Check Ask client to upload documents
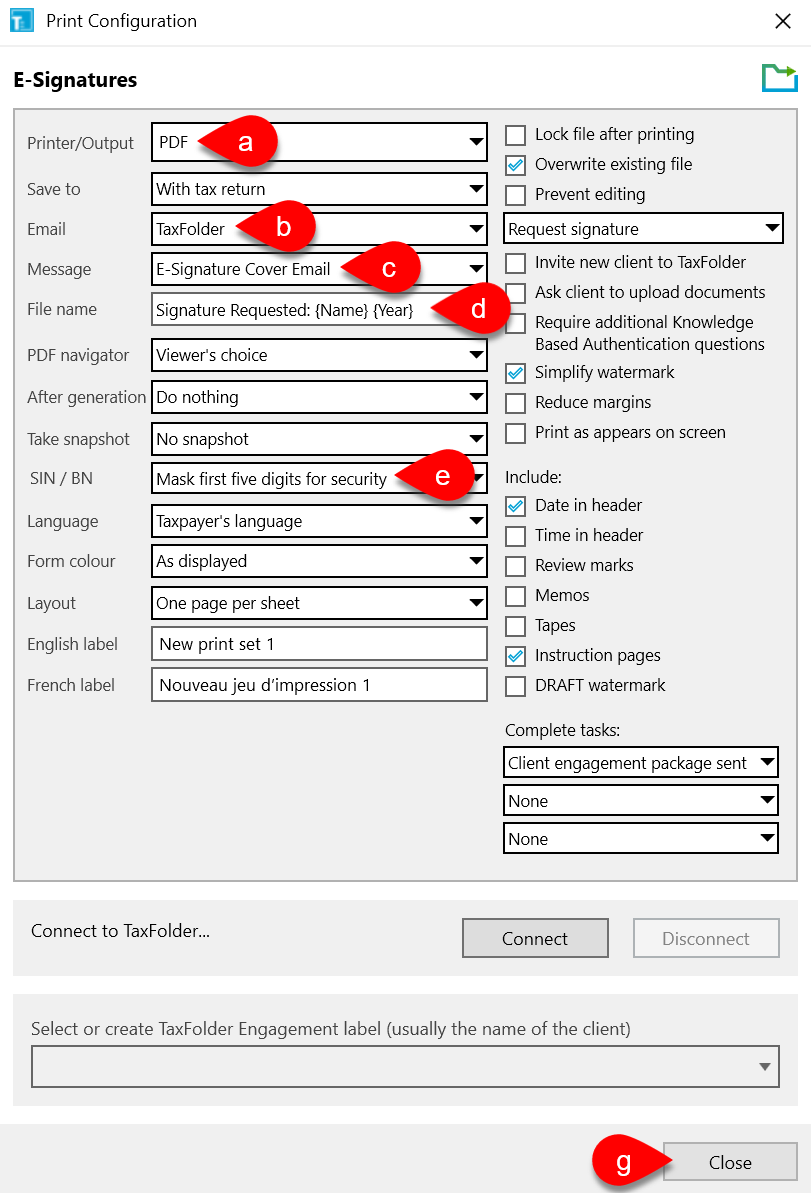The image size is (811, 1193). [x=516, y=293]
